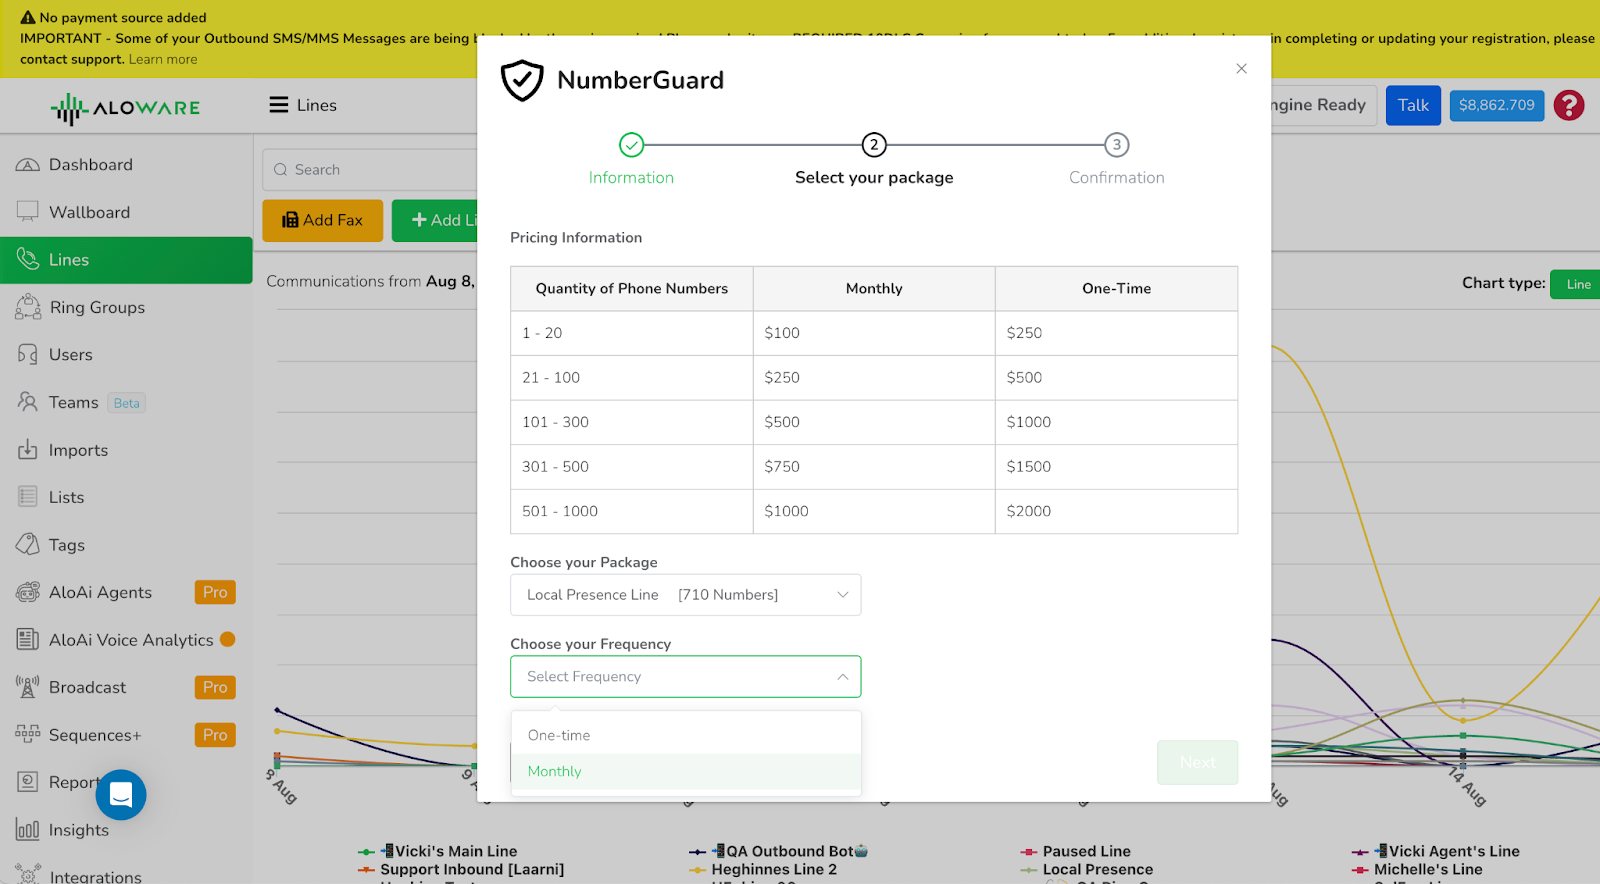Open the red help question mark

click(x=1569, y=105)
